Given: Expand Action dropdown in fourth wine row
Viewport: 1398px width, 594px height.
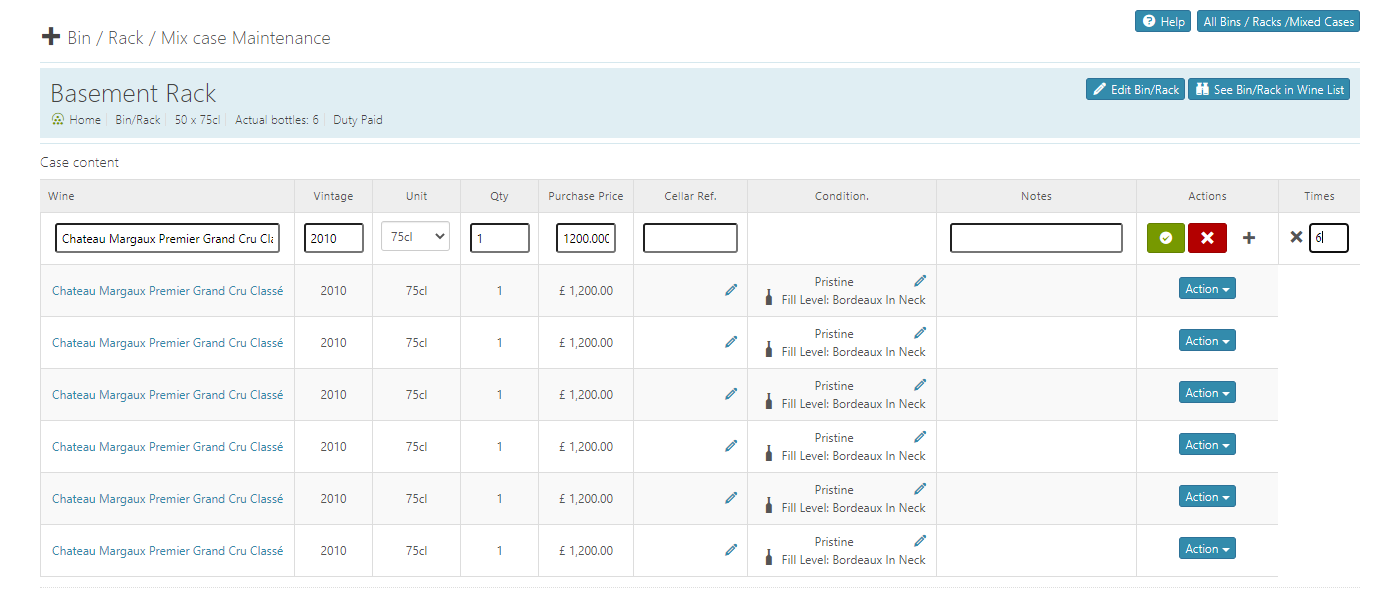Looking at the screenshot, I should pos(1207,445).
